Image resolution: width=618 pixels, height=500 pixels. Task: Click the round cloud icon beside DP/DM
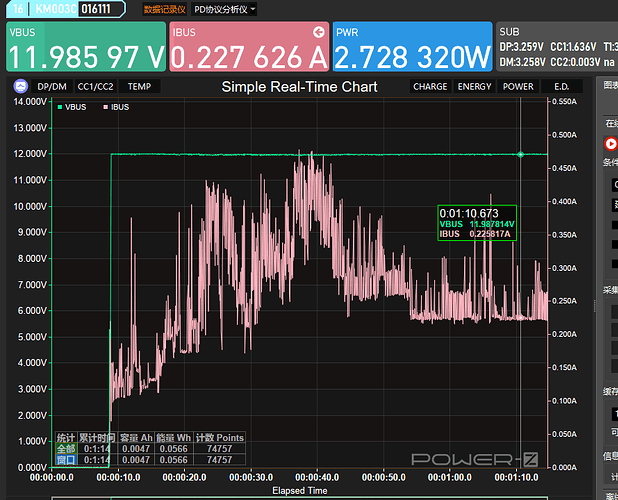coord(19,87)
